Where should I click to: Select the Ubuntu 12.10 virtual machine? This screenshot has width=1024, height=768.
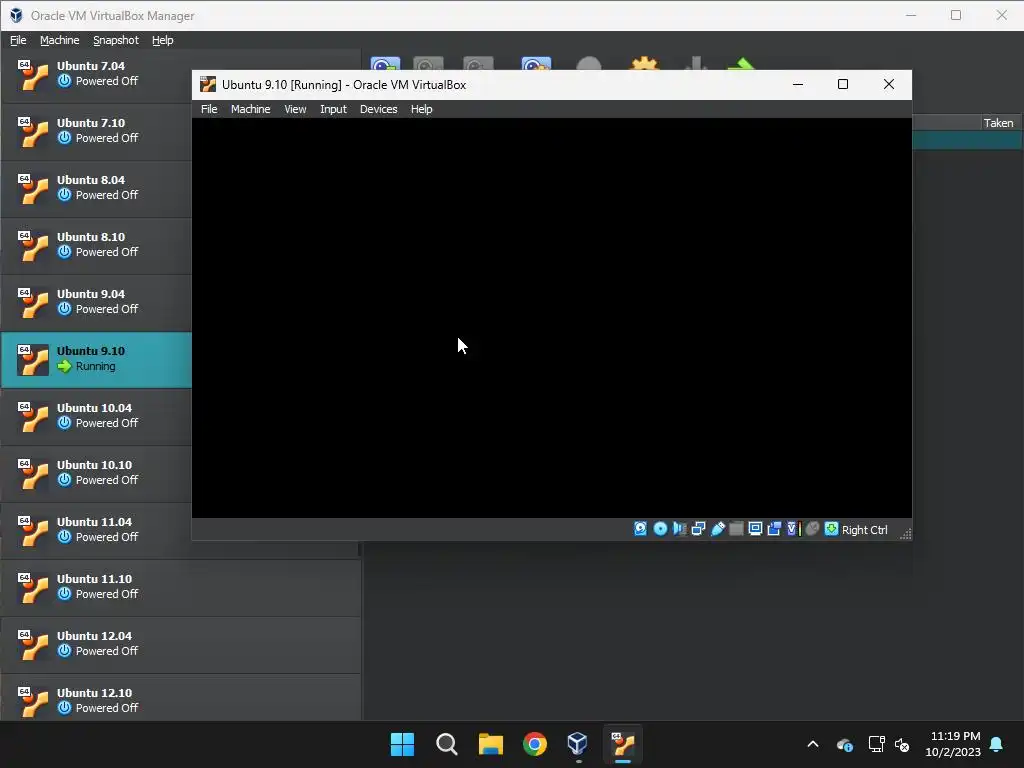181,698
